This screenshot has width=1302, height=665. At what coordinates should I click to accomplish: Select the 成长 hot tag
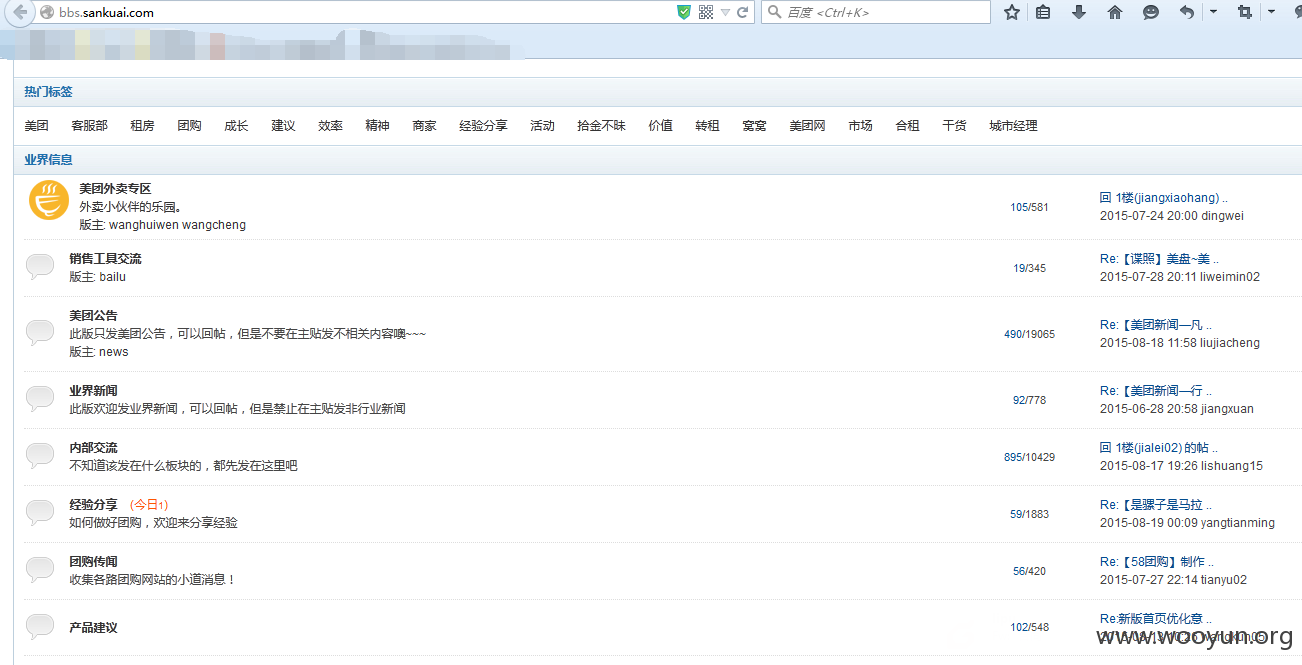coord(237,126)
